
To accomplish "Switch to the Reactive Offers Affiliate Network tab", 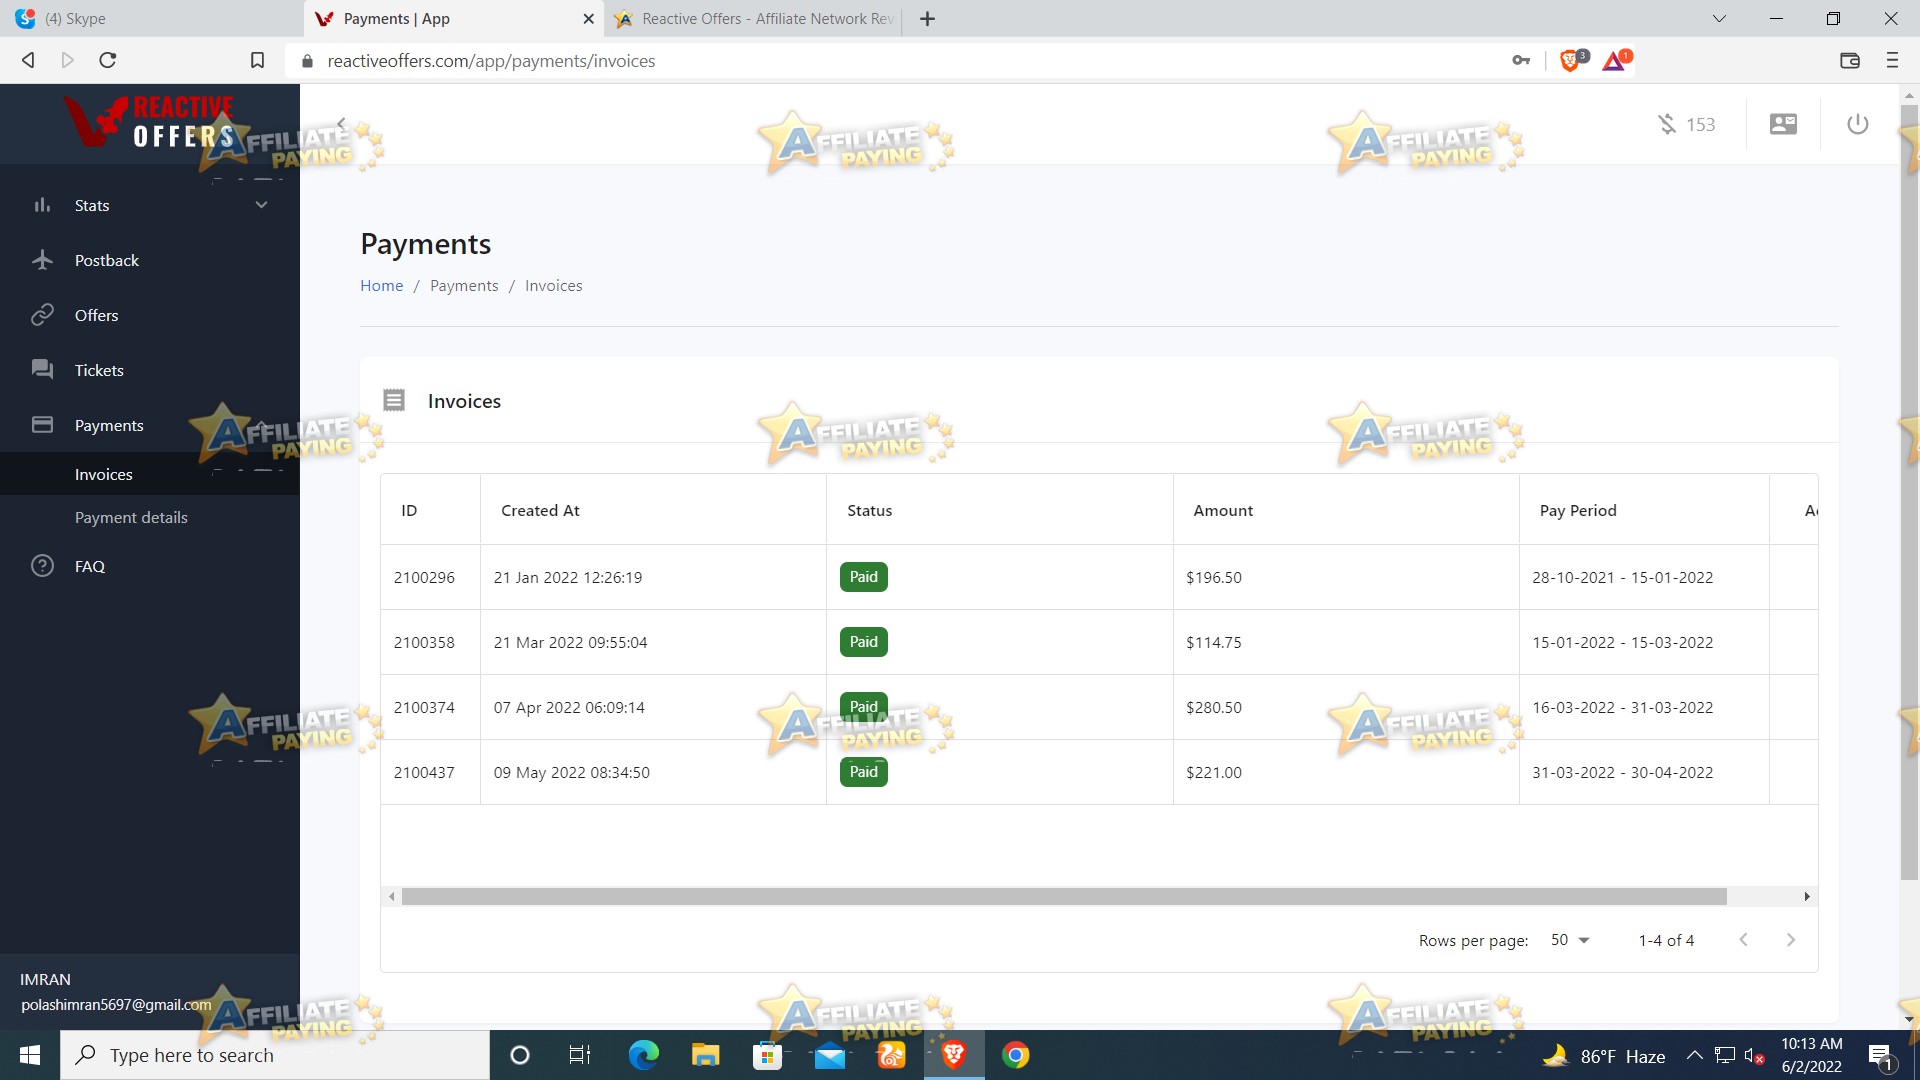I will pyautogui.click(x=755, y=18).
